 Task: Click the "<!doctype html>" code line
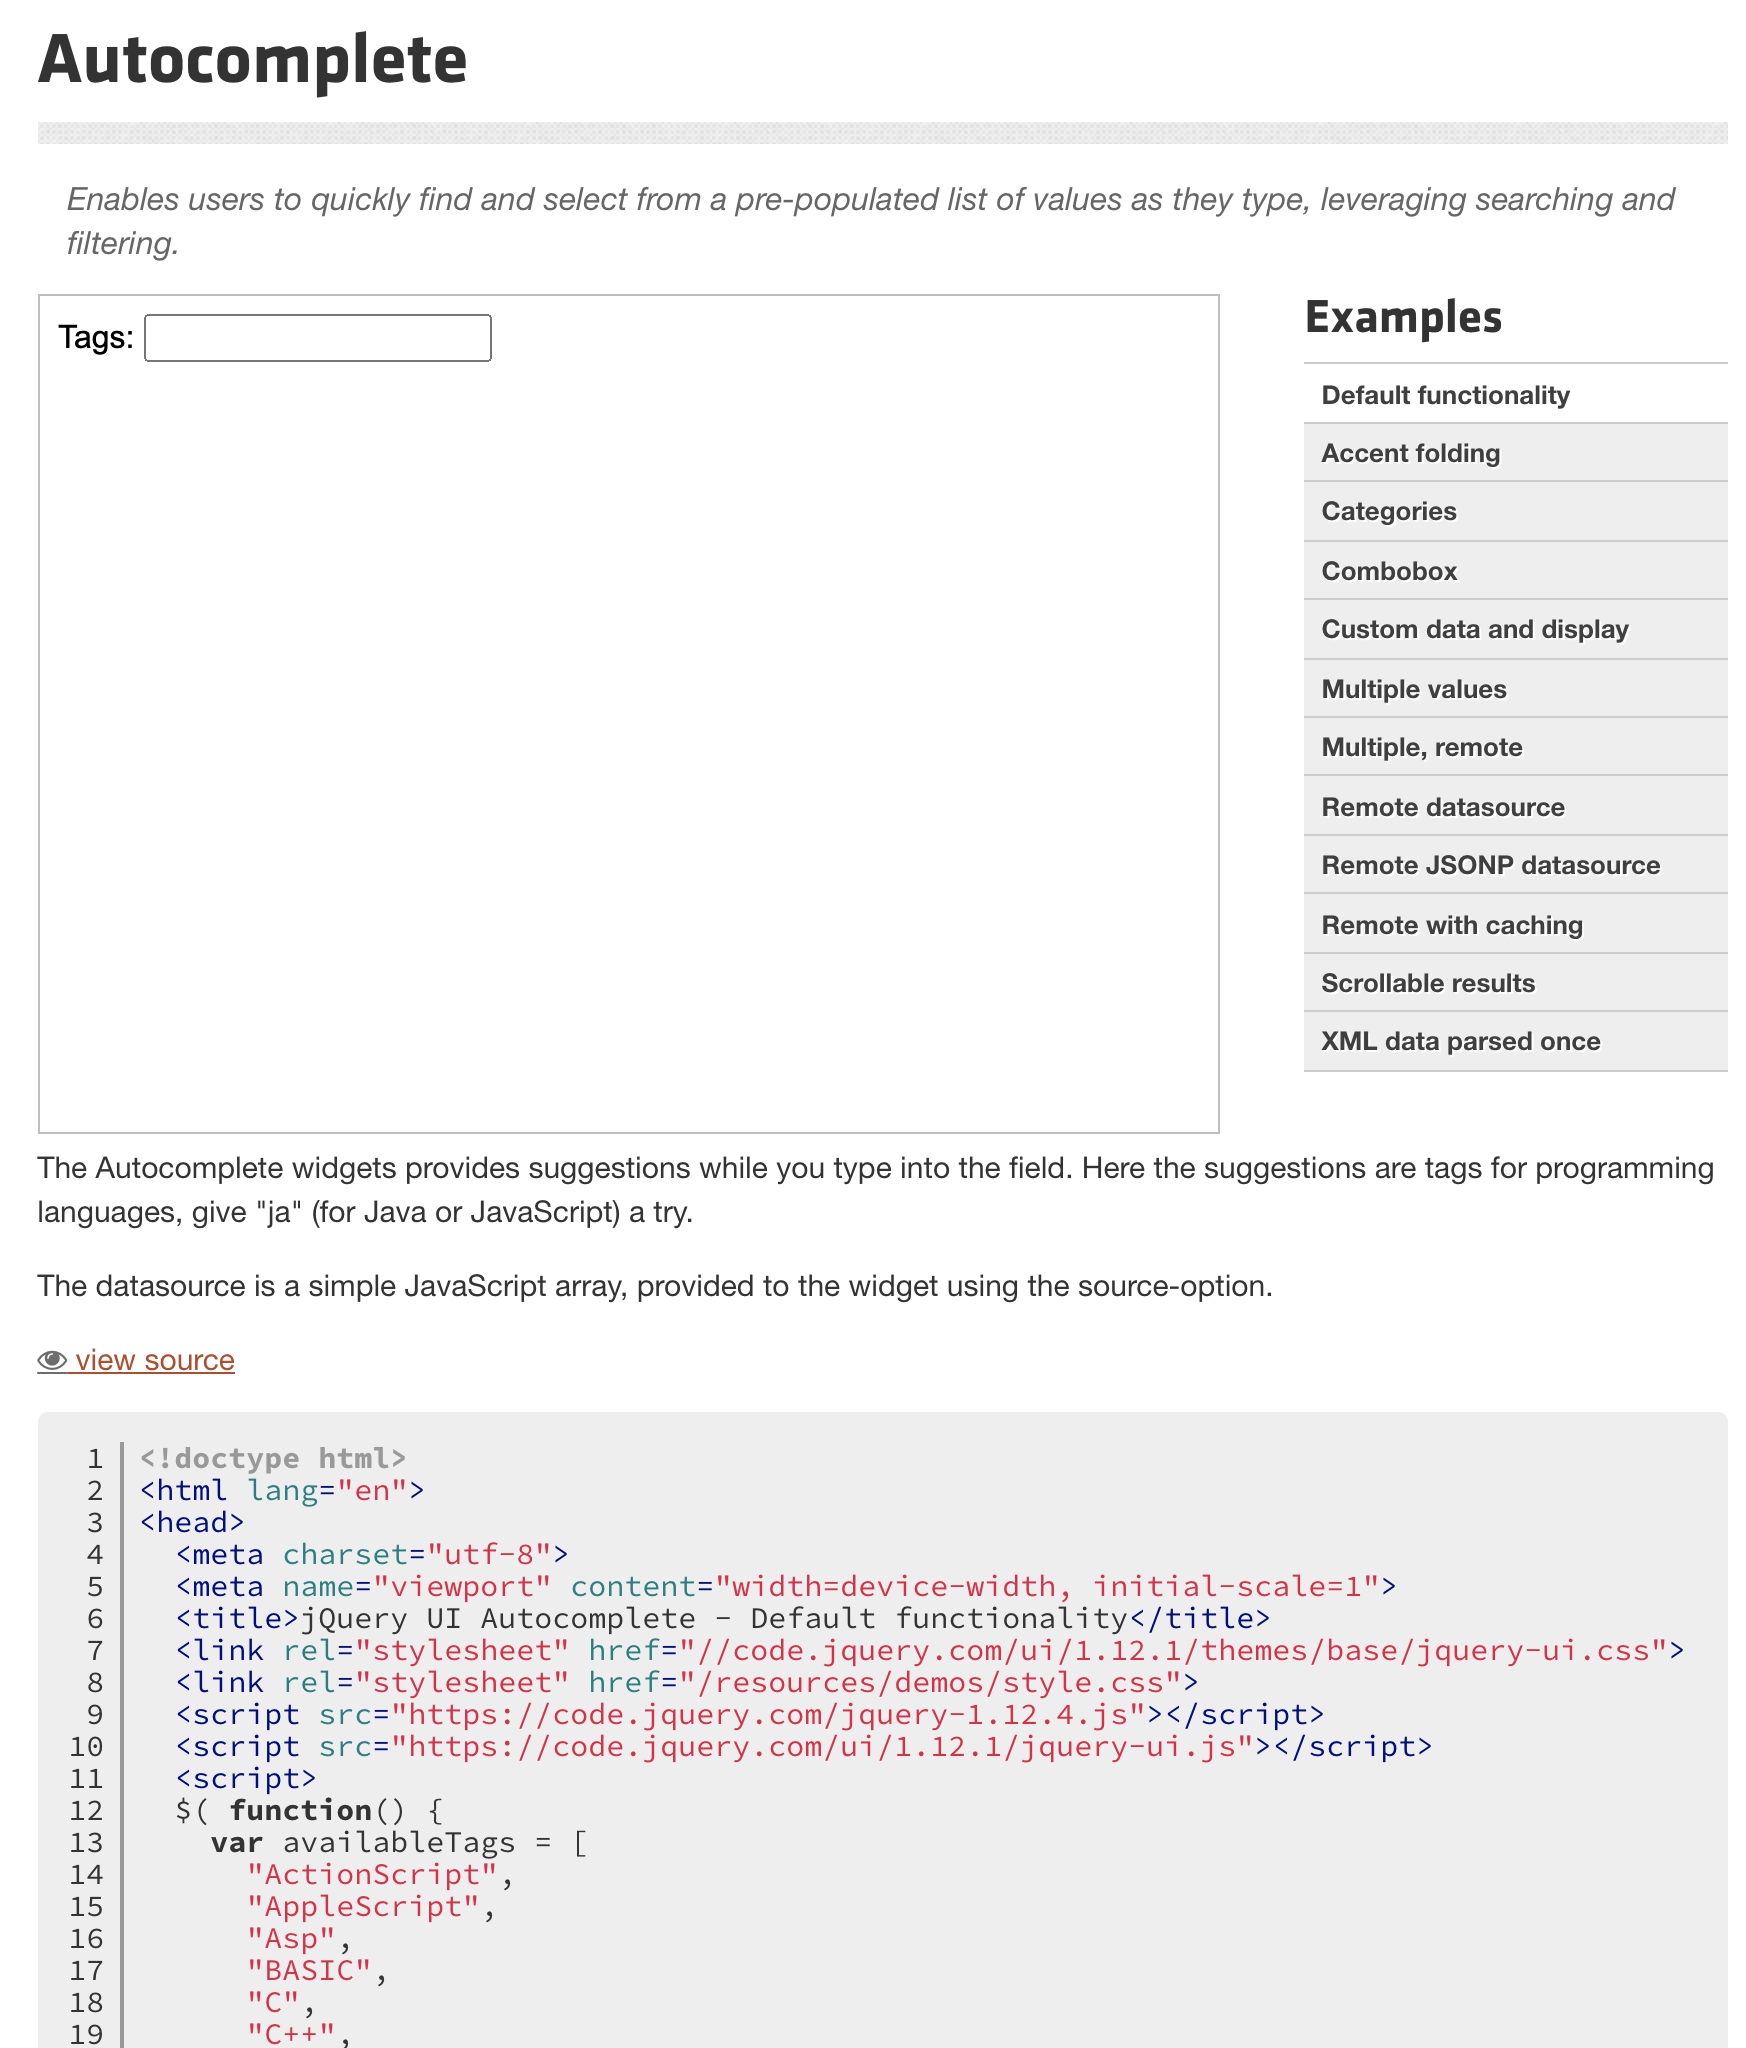pyautogui.click(x=273, y=1458)
